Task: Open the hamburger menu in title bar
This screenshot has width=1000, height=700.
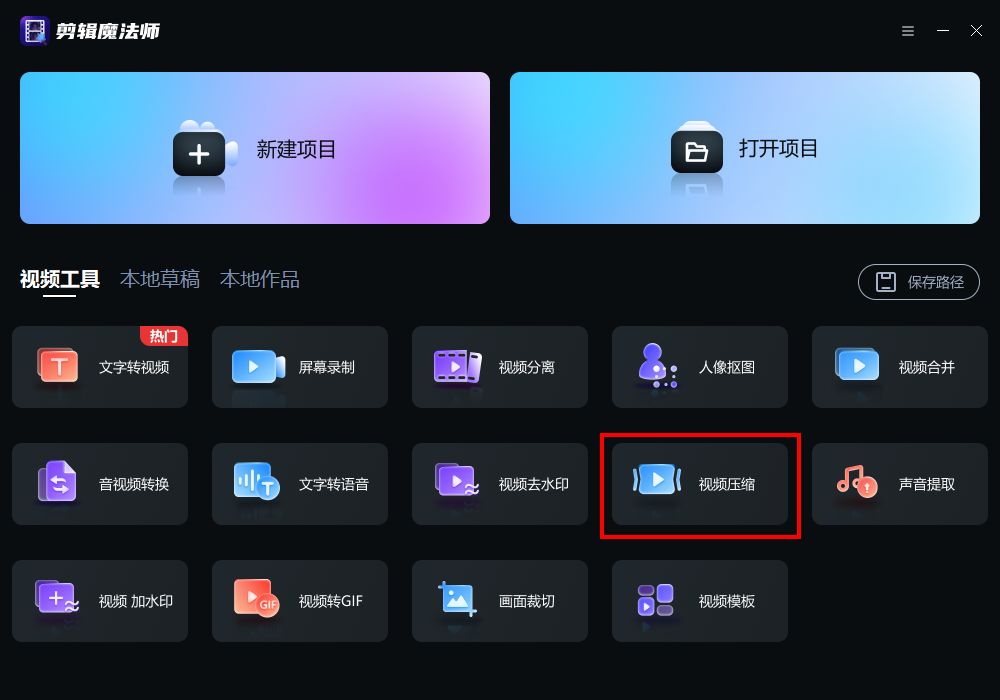Action: coord(908,31)
